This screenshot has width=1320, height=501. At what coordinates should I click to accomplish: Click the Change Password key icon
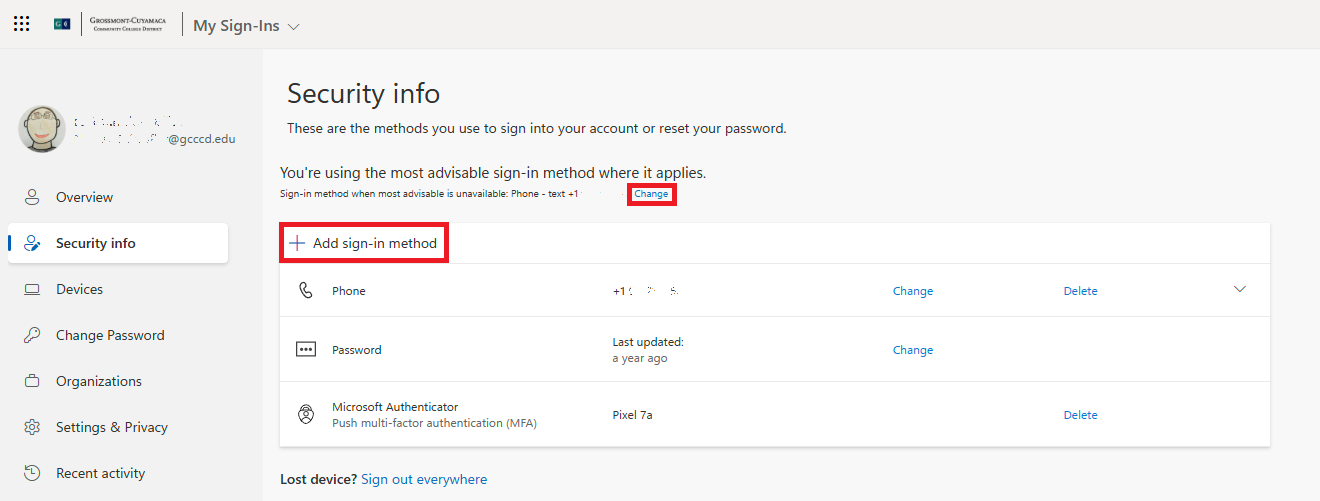pos(32,335)
